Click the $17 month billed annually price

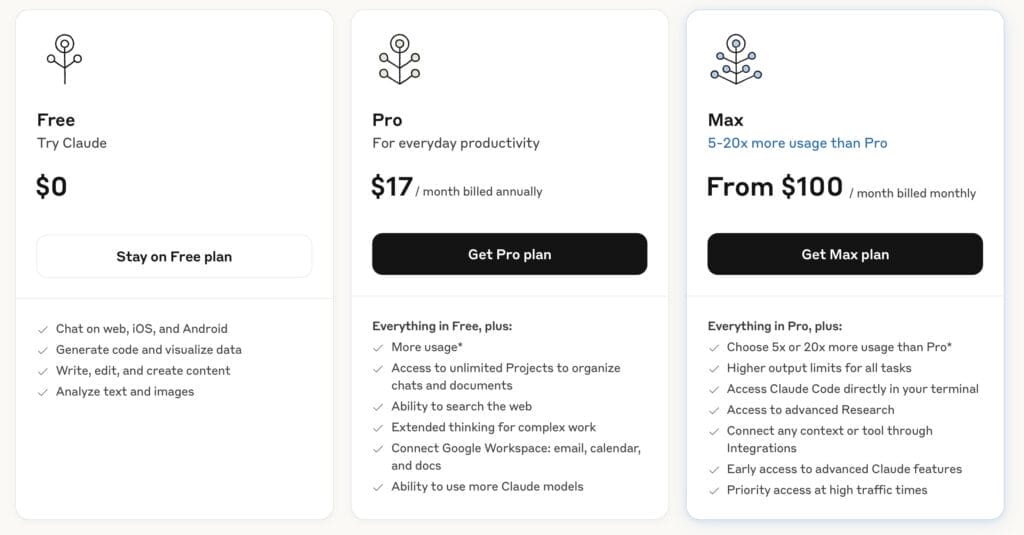pyautogui.click(x=456, y=187)
